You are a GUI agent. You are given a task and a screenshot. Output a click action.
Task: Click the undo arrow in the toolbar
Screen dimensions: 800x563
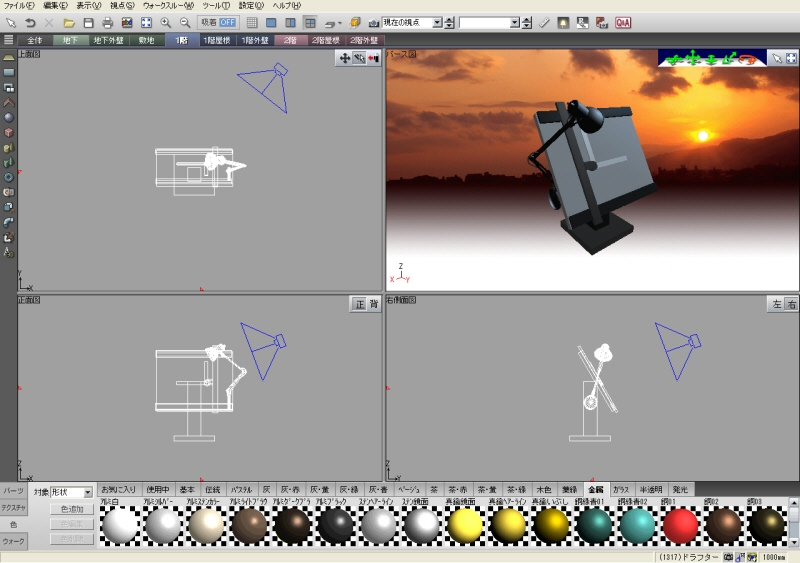click(30, 22)
